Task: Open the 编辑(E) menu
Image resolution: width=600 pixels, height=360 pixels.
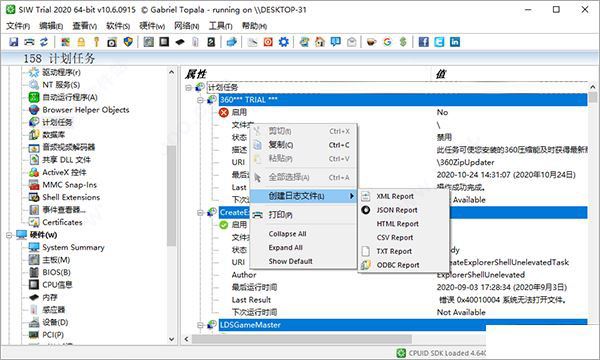Action: [51, 26]
